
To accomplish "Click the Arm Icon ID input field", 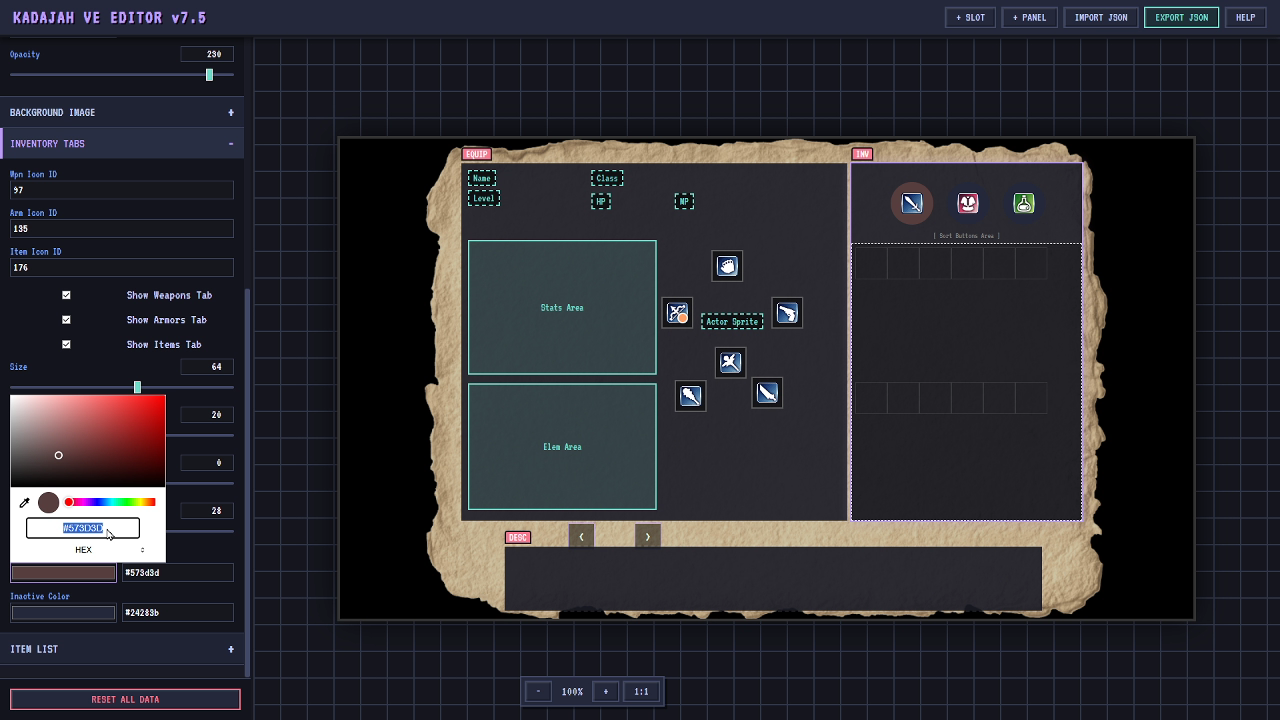I will click(122, 229).
